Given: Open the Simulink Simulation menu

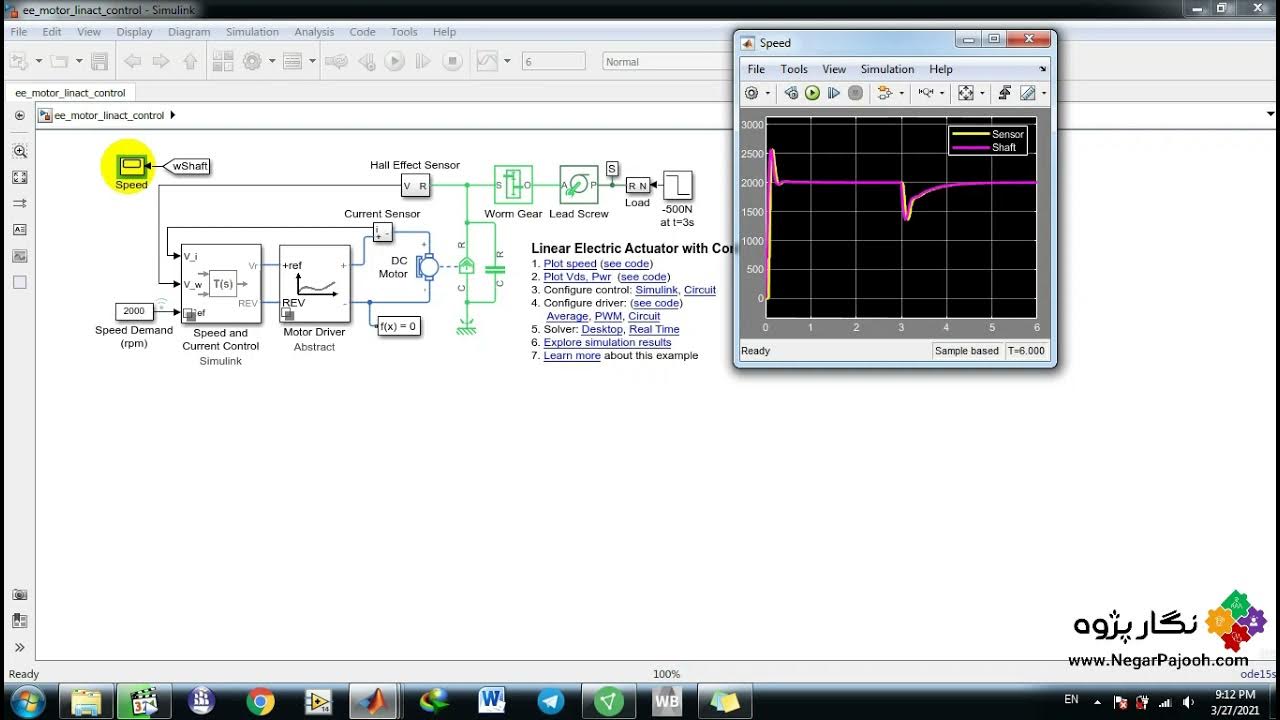Looking at the screenshot, I should [252, 32].
